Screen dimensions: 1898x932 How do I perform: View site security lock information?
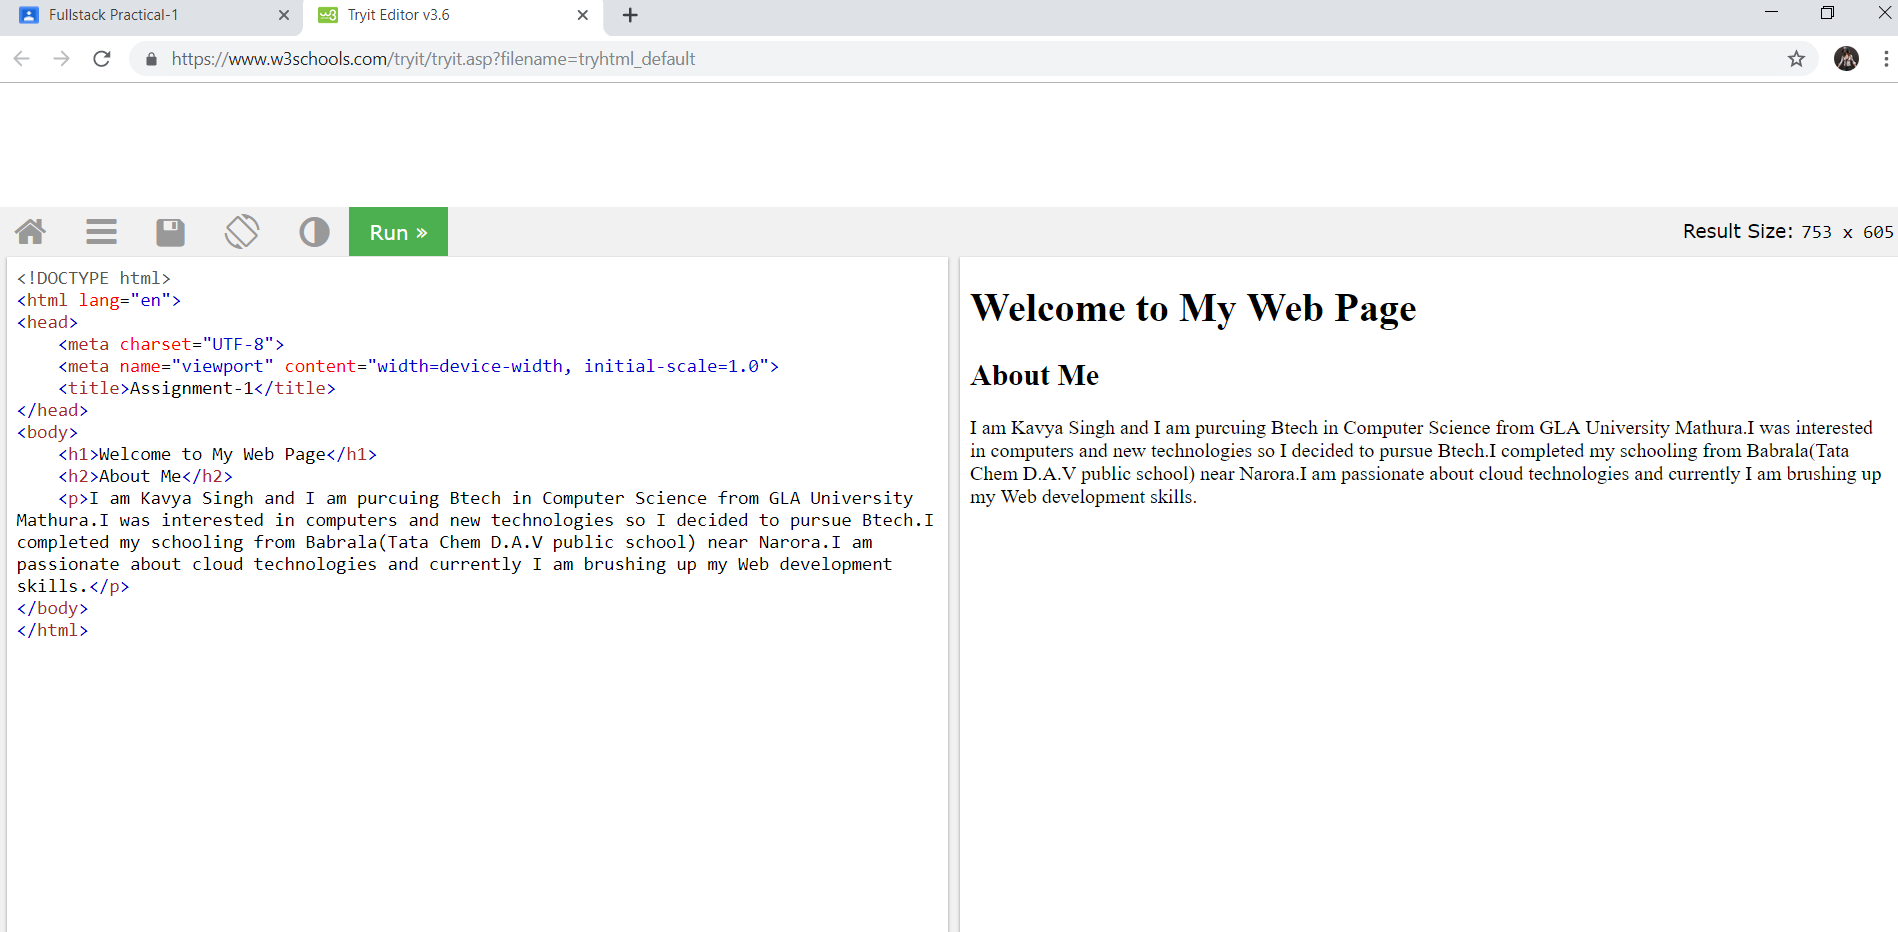152,59
